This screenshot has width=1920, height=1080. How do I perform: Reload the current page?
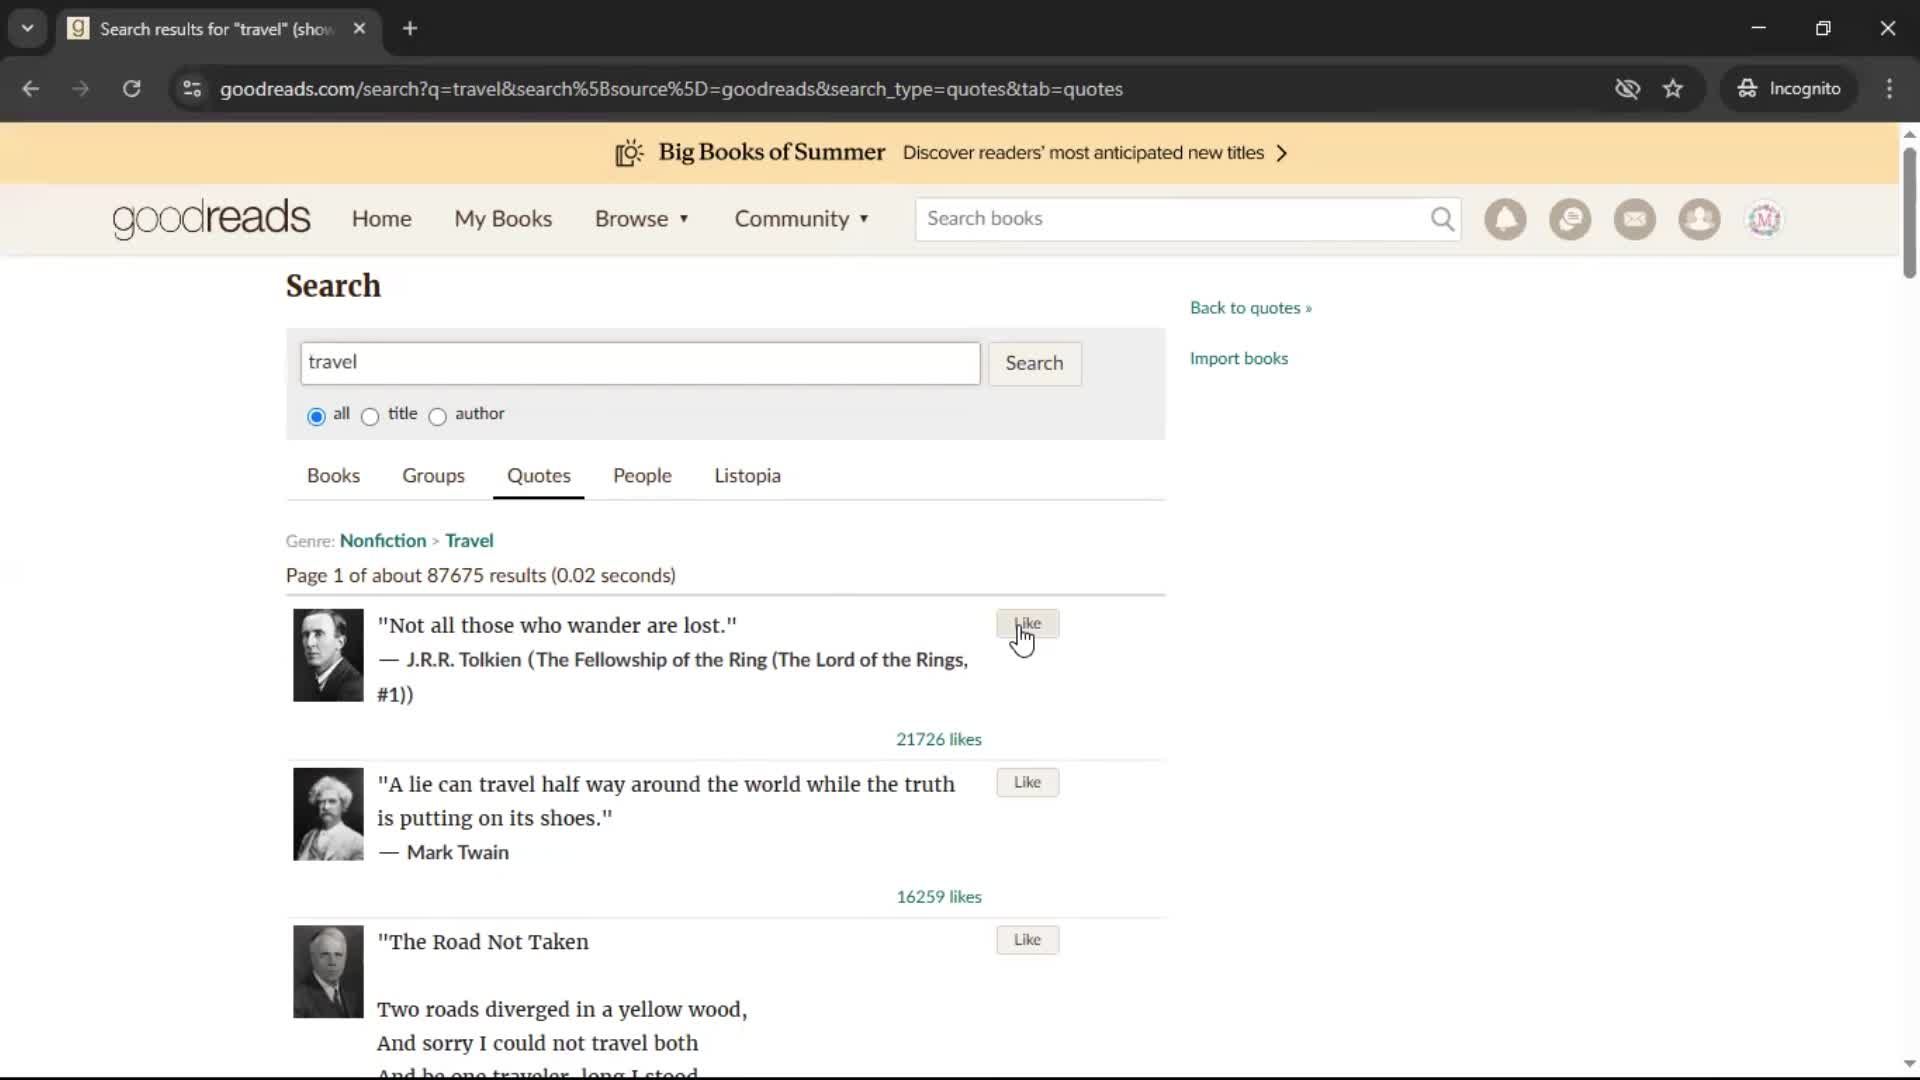point(131,89)
